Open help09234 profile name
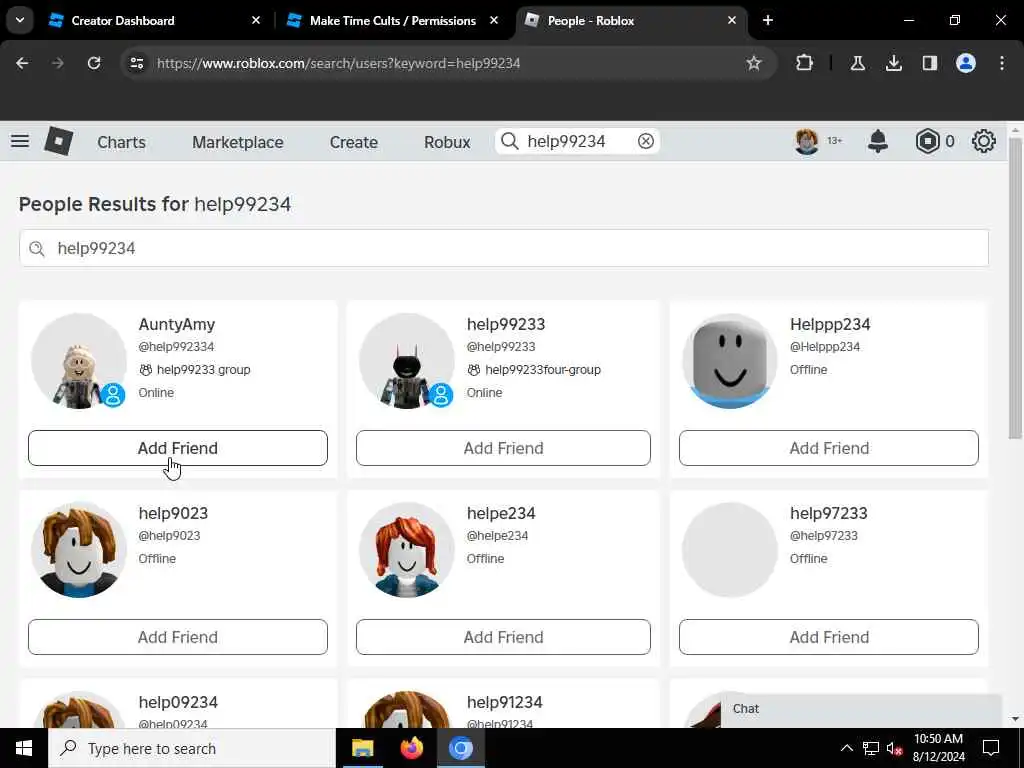 (178, 702)
